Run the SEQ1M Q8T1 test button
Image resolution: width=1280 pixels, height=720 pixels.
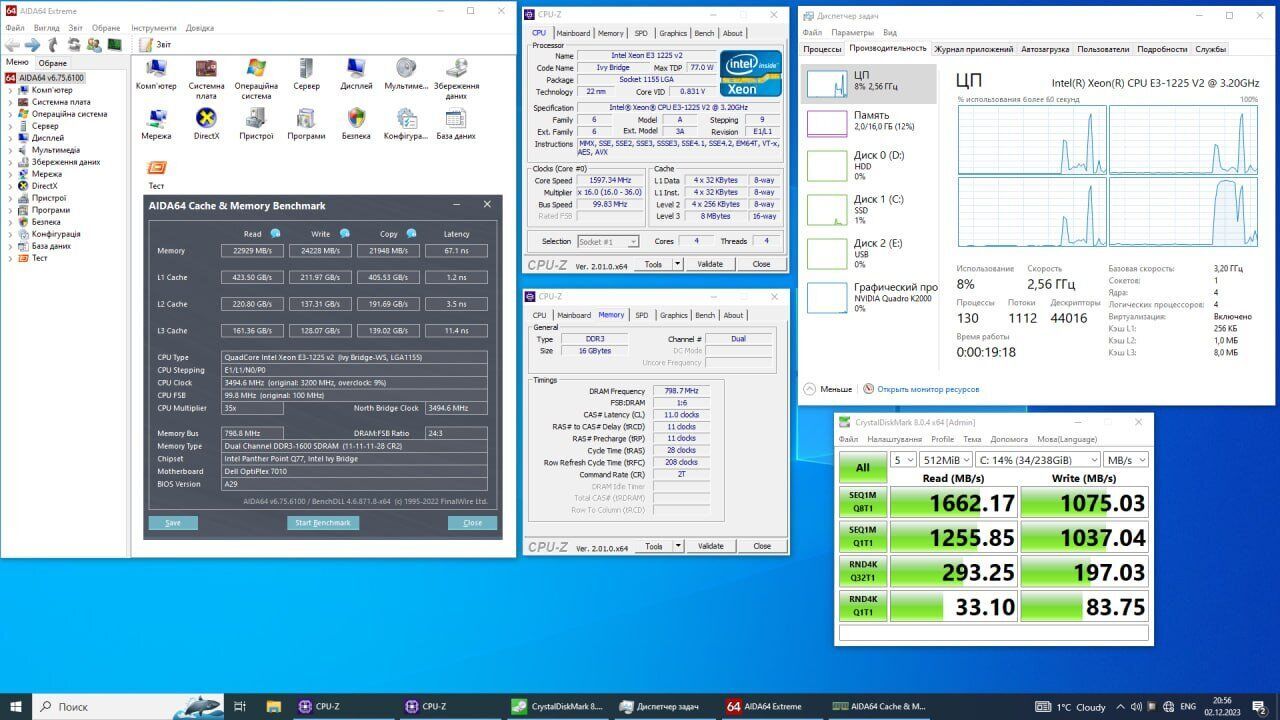[862, 502]
